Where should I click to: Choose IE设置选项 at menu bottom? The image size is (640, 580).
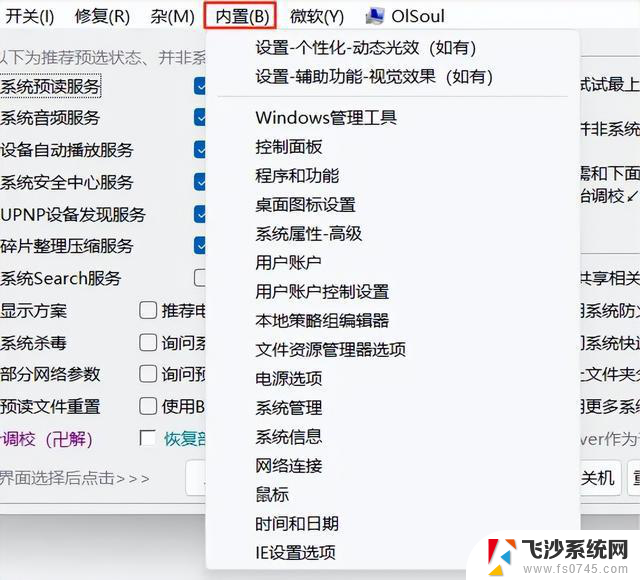(x=295, y=553)
